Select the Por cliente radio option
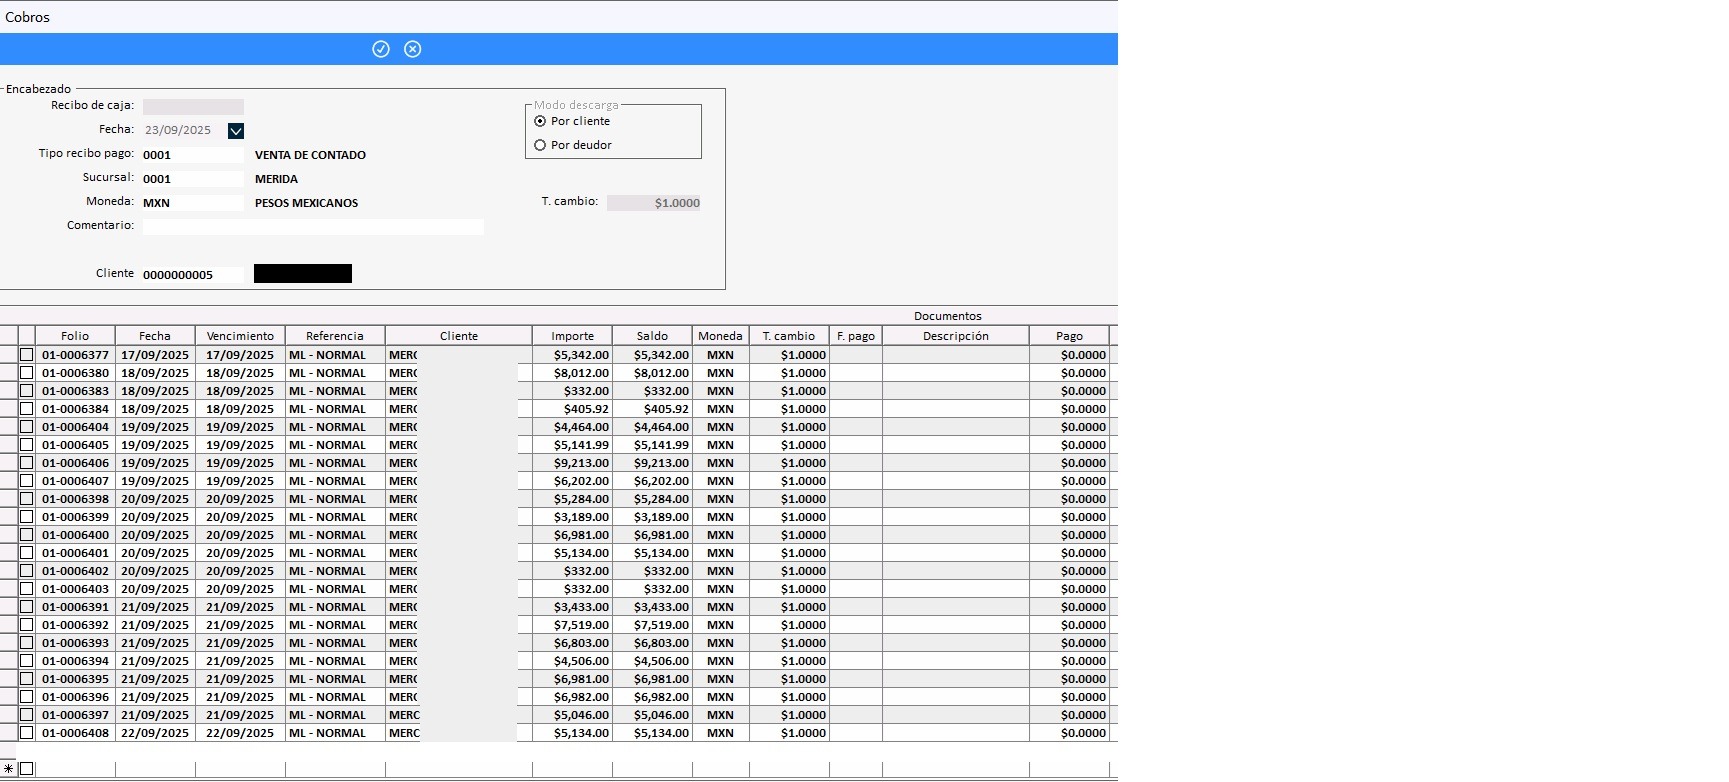This screenshot has height=782, width=1729. point(541,121)
